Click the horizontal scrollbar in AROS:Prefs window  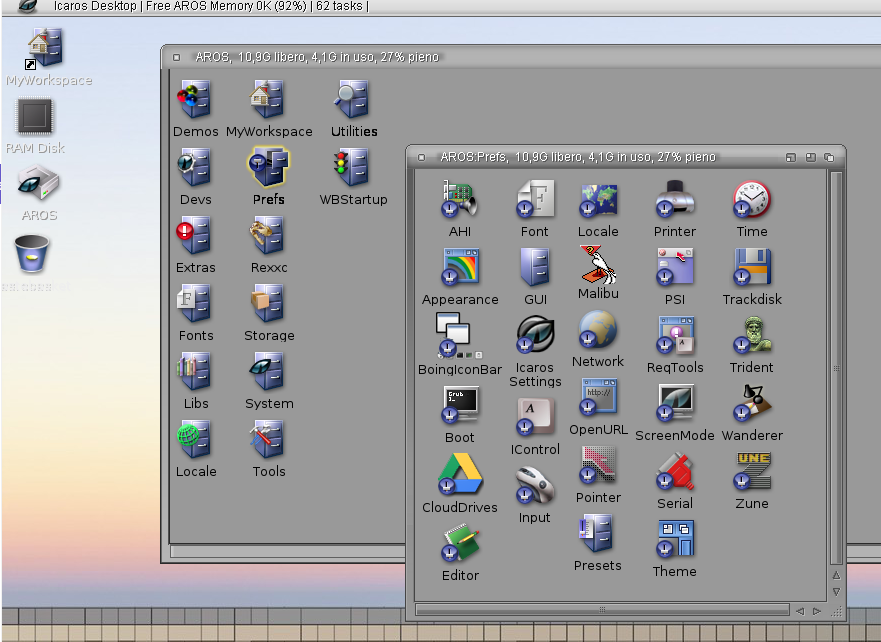click(x=602, y=610)
